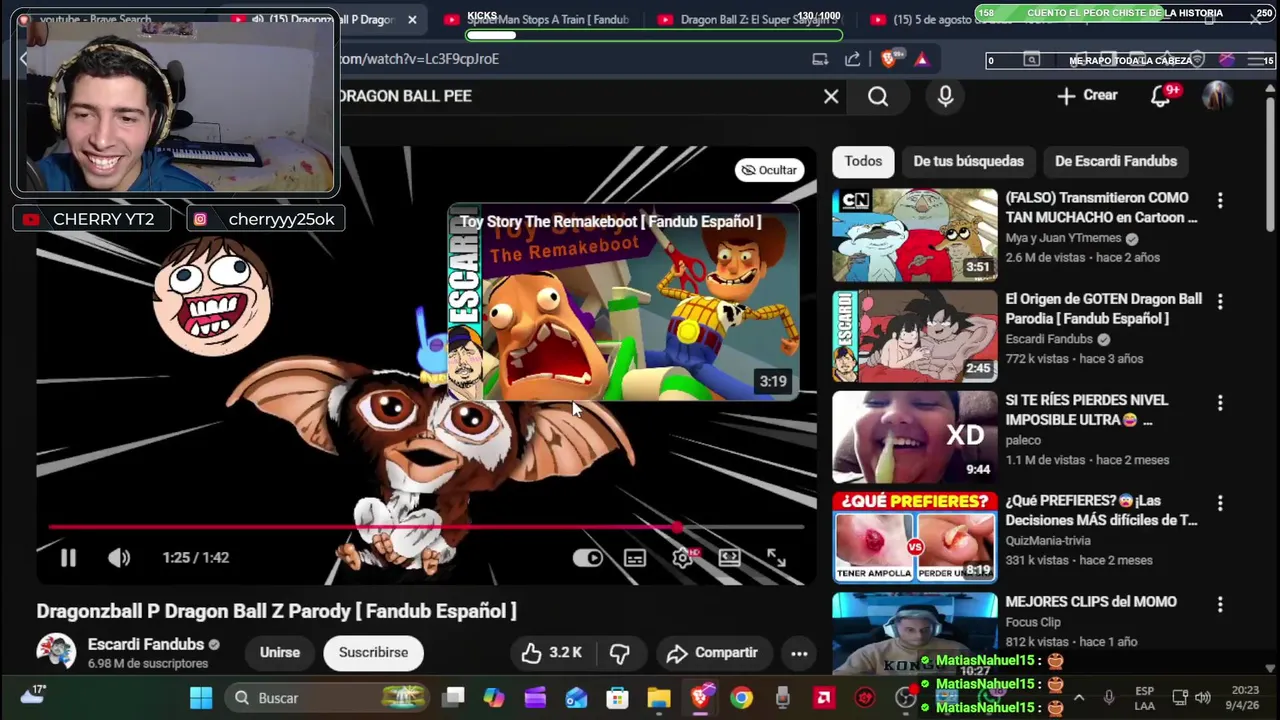Open options for the ¿Qué PREFIERES? video

[1219, 504]
